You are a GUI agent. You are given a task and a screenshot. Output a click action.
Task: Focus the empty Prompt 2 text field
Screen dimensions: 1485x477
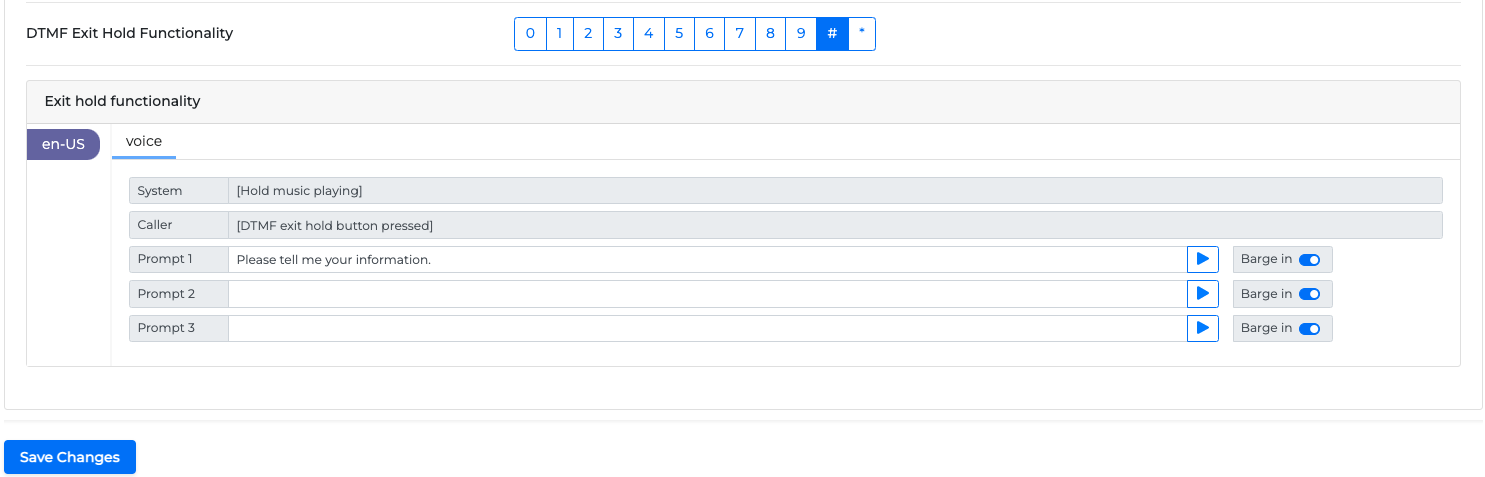[x=707, y=294]
